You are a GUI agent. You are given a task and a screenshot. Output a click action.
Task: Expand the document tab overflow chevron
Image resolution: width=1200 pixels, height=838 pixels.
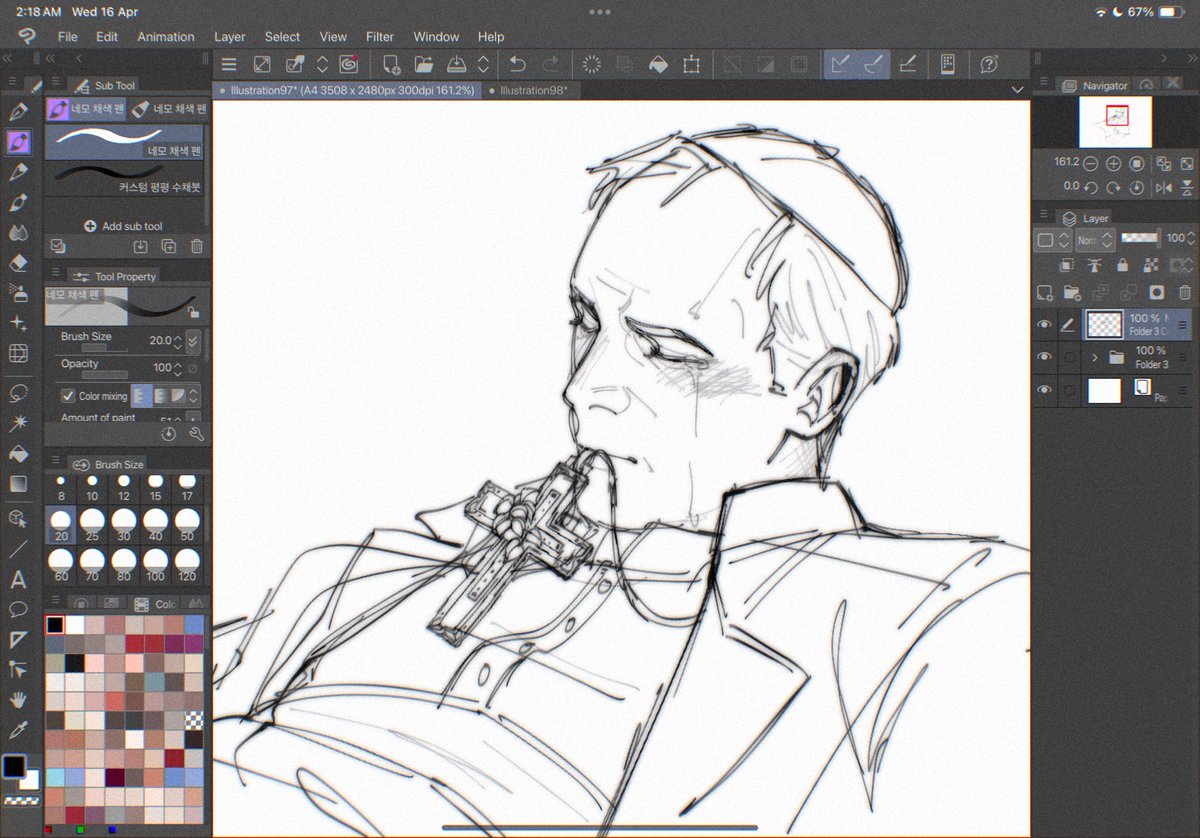[1018, 90]
